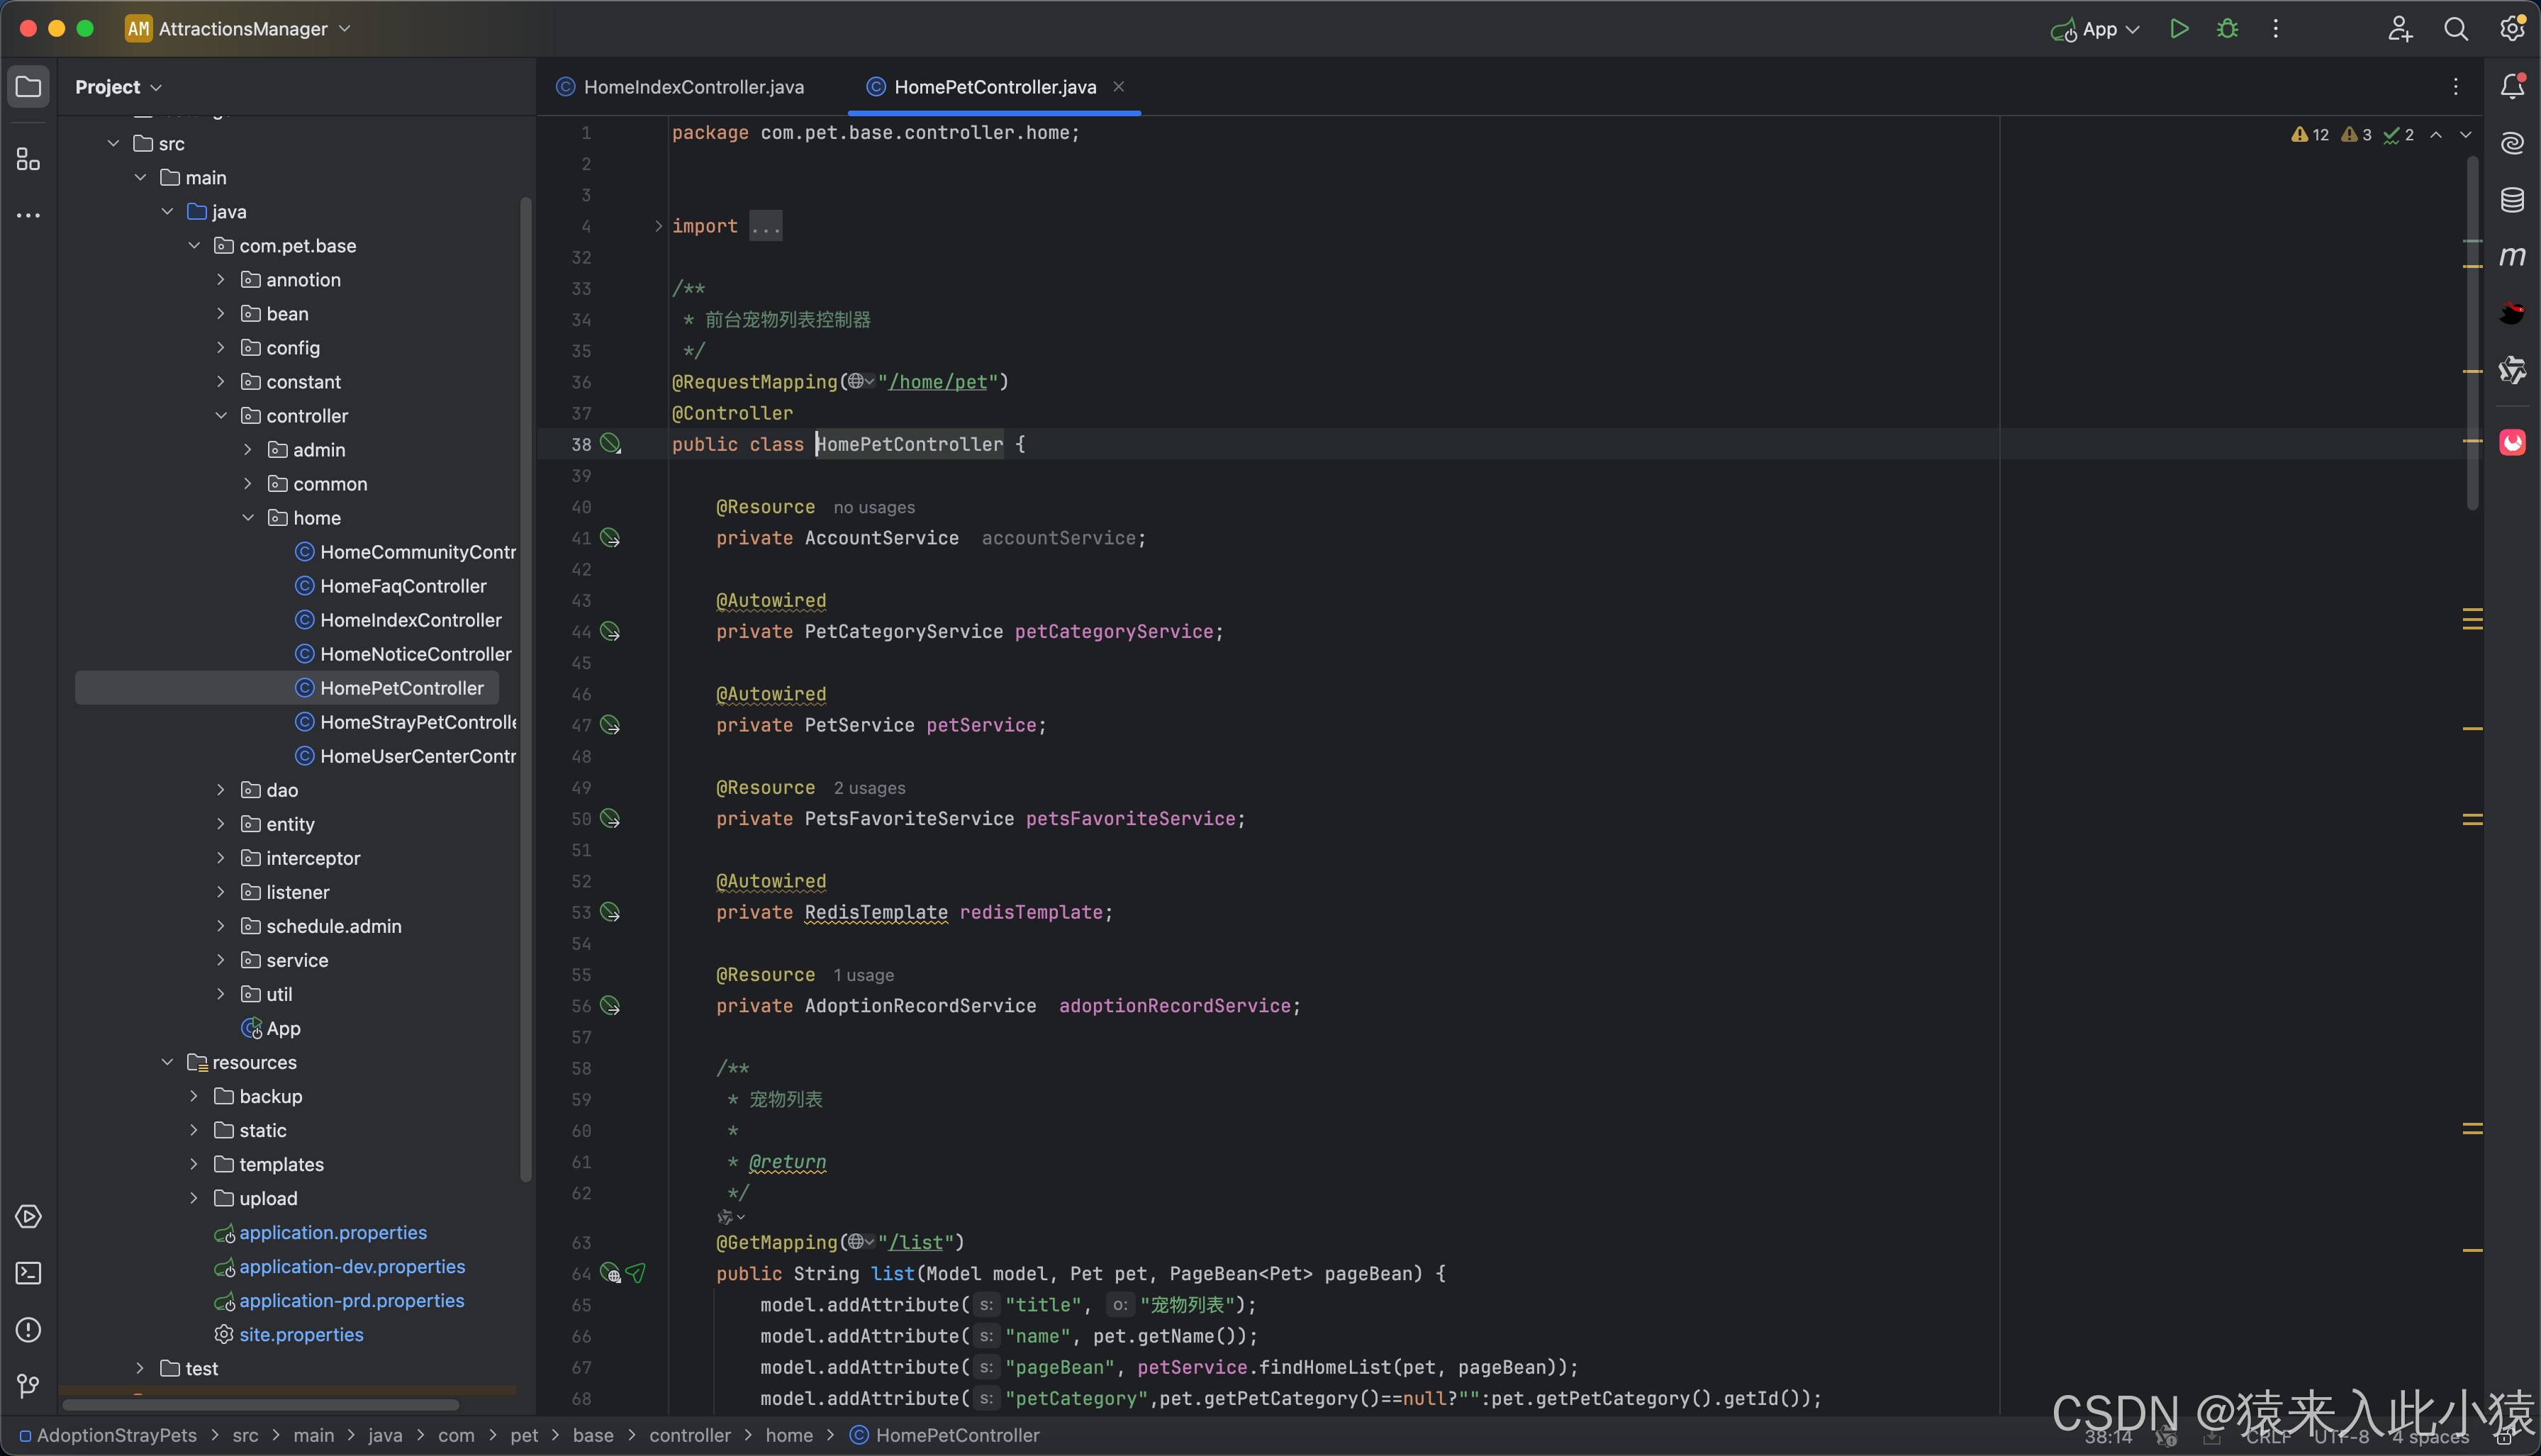Expand the annotion package

click(221, 279)
